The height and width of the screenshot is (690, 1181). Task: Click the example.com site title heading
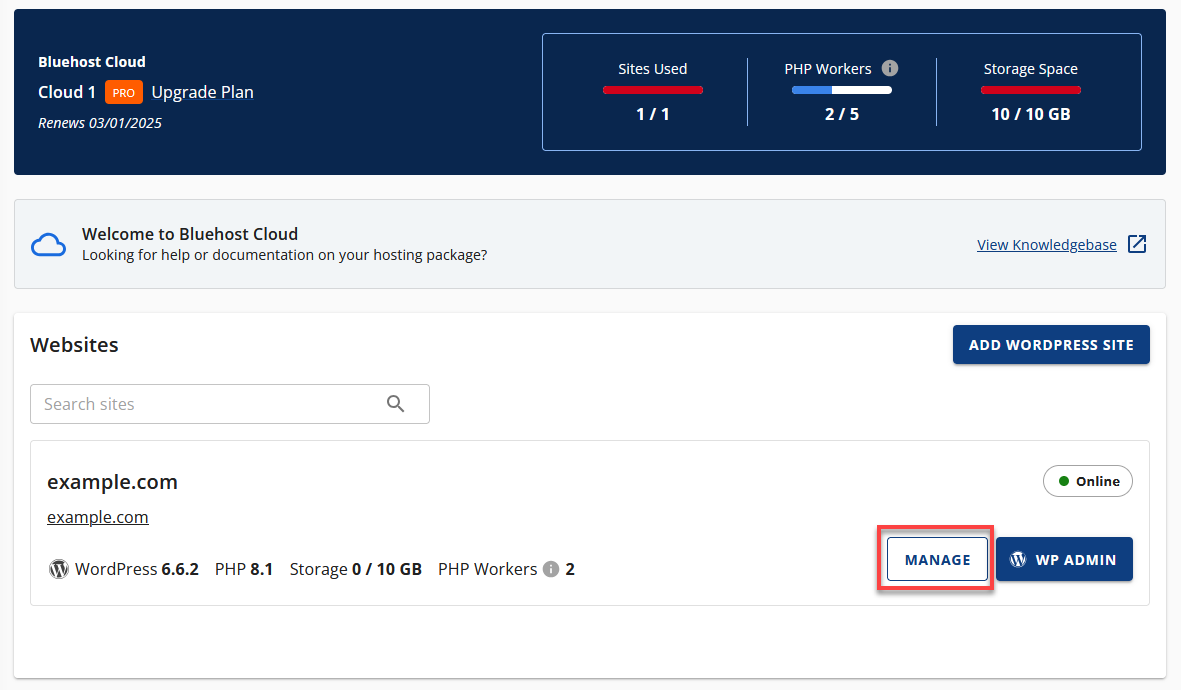[x=112, y=481]
